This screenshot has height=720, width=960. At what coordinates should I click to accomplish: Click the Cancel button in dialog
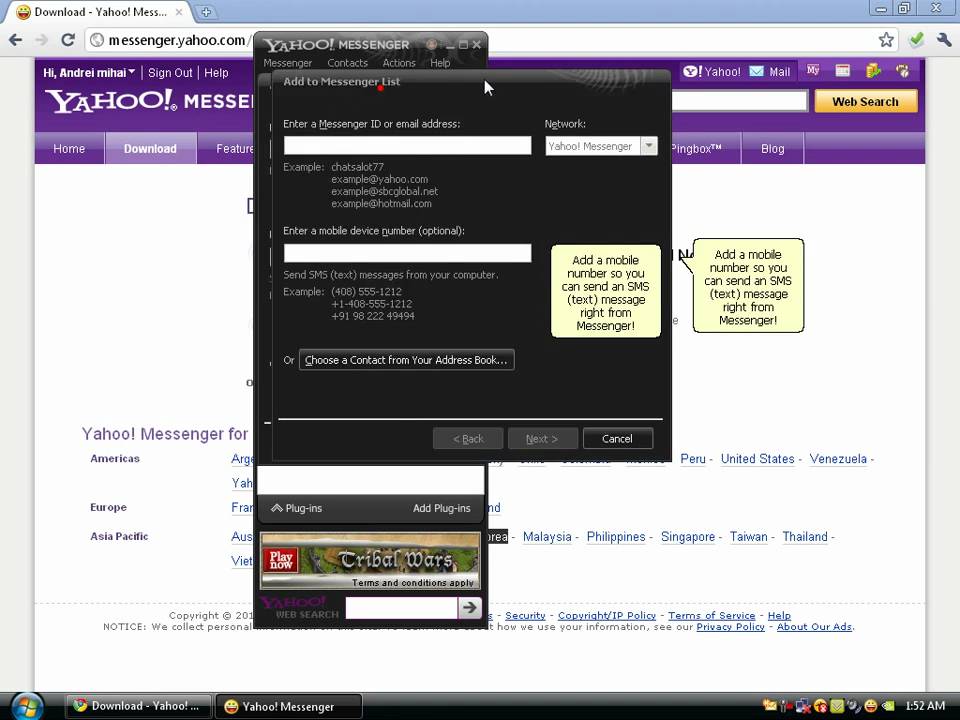[617, 438]
